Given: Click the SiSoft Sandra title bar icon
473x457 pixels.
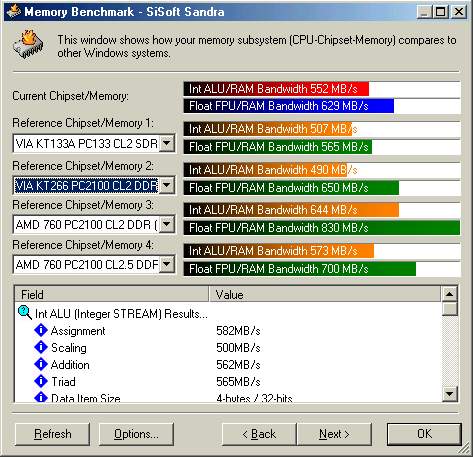Looking at the screenshot, I should (x=13, y=12).
